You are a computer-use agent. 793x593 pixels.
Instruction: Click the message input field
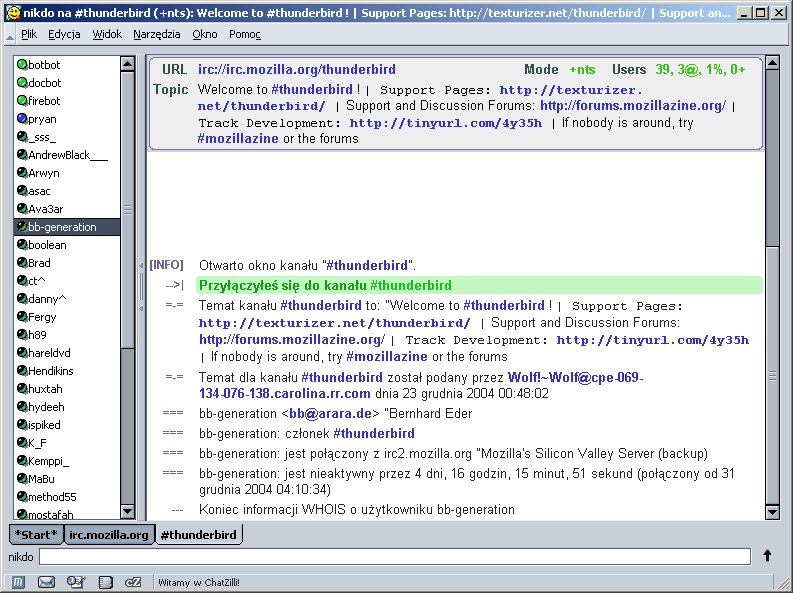coord(395,556)
